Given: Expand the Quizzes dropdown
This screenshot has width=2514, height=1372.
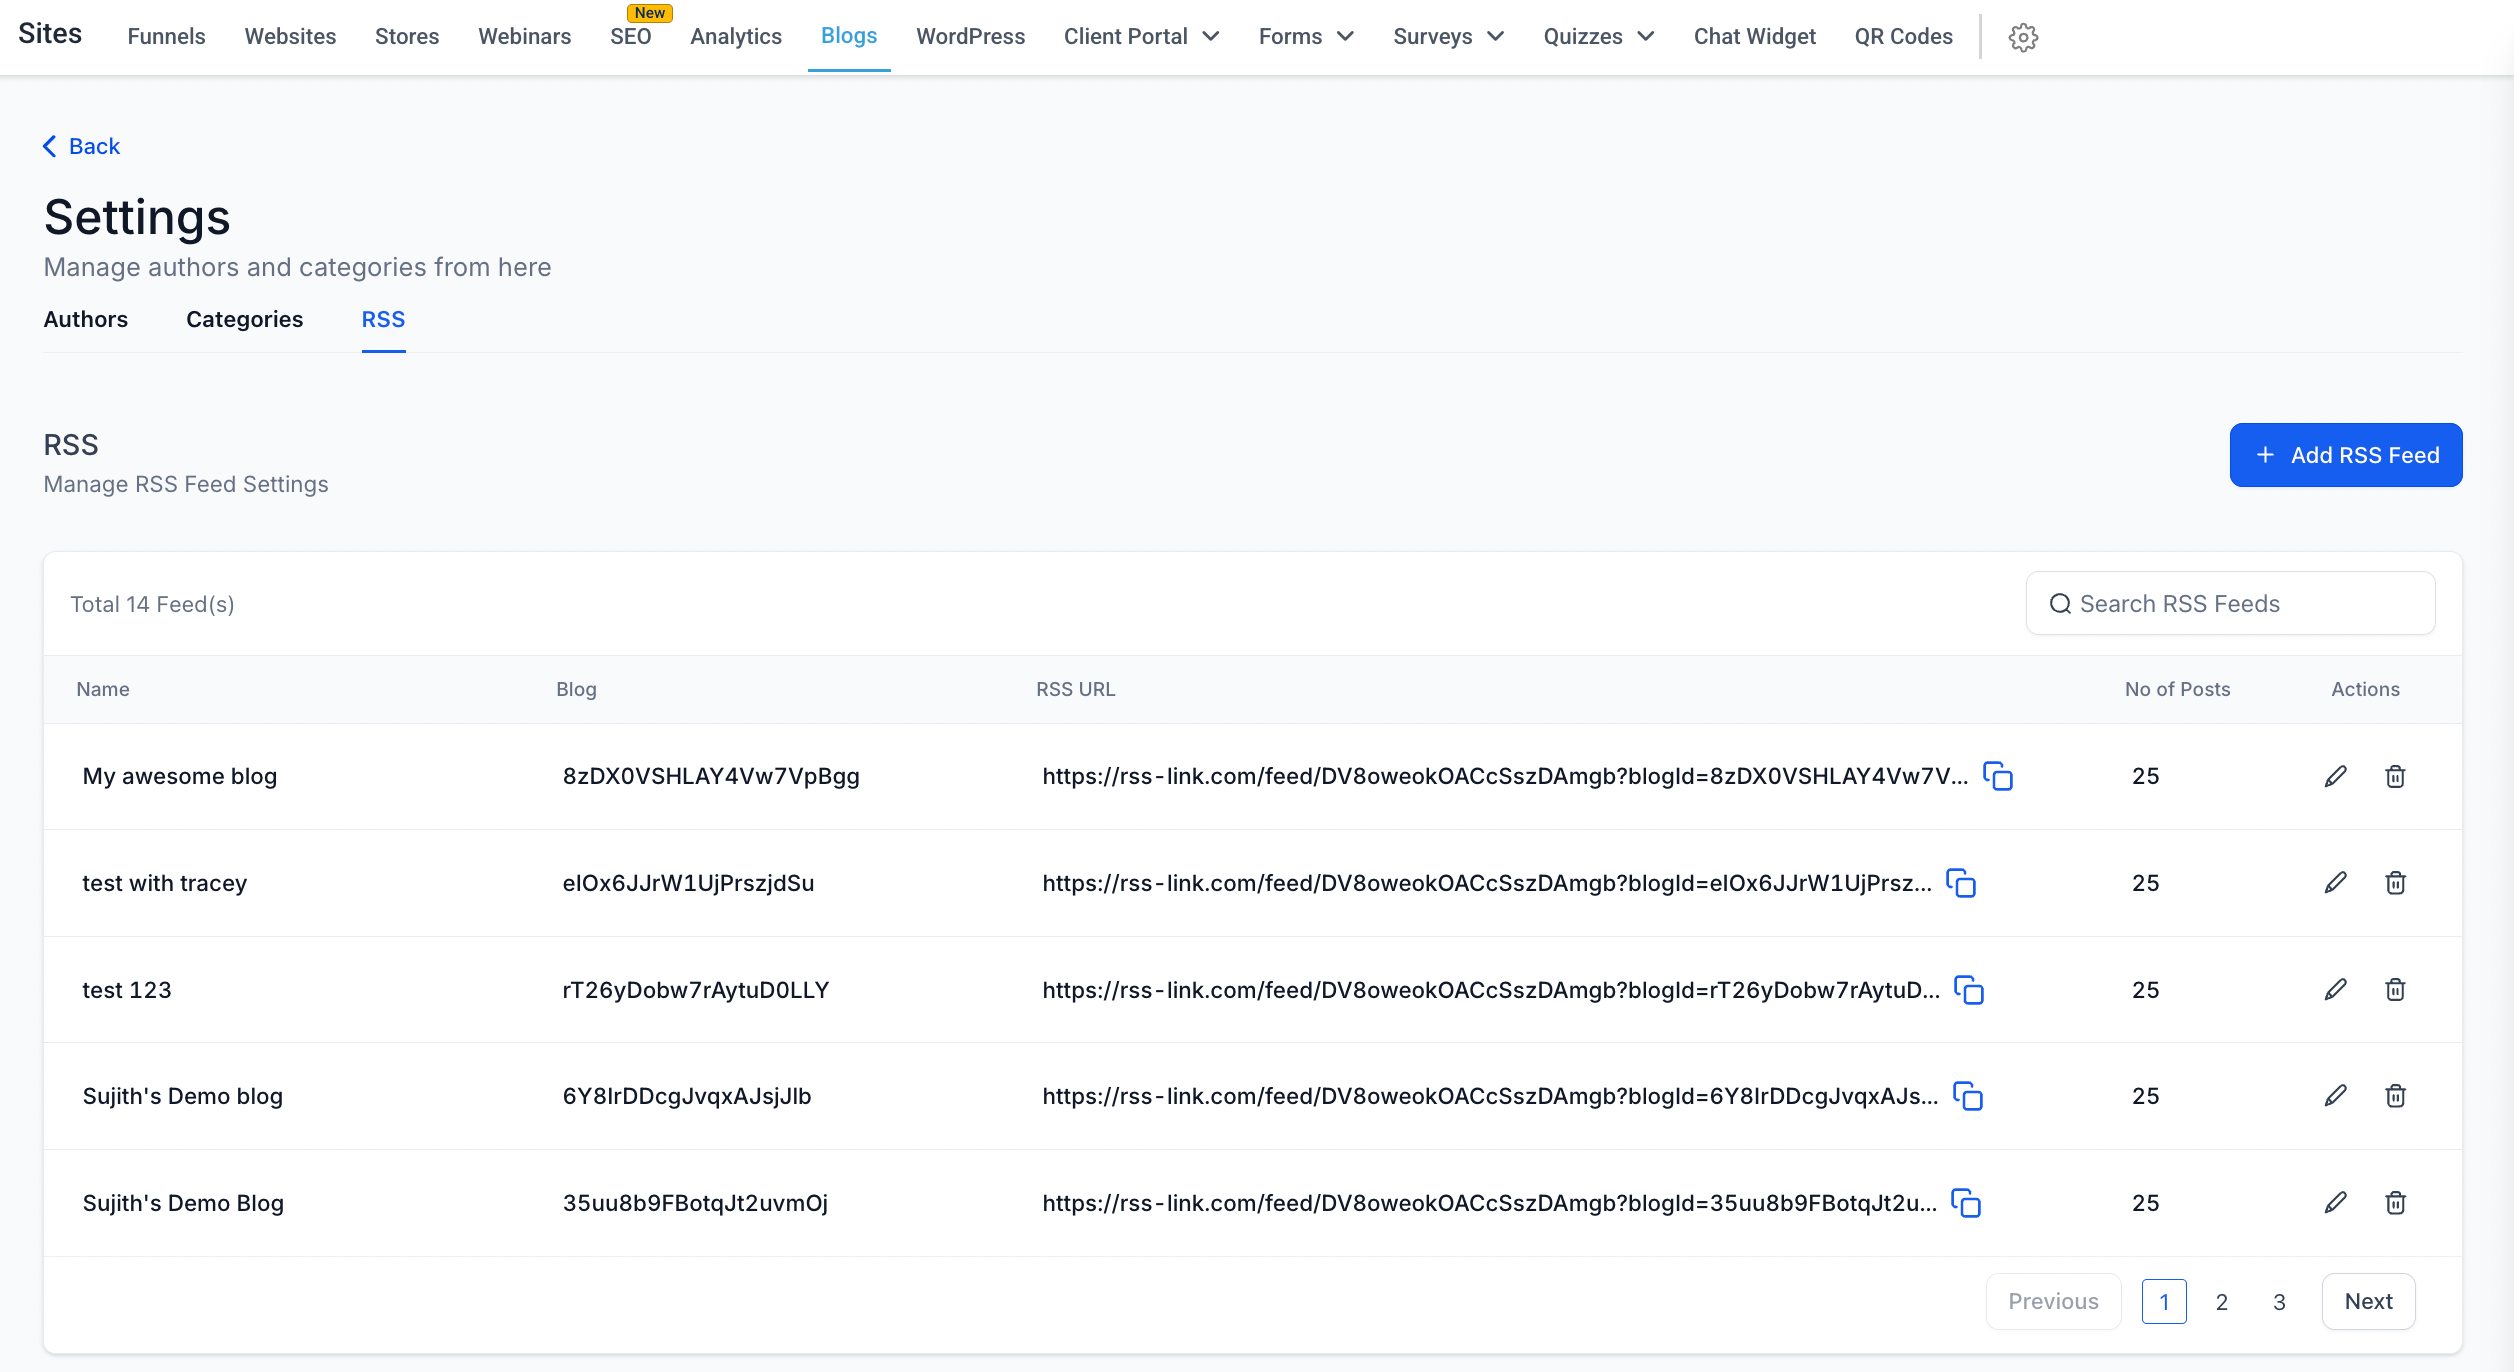Looking at the screenshot, I should click(1598, 37).
